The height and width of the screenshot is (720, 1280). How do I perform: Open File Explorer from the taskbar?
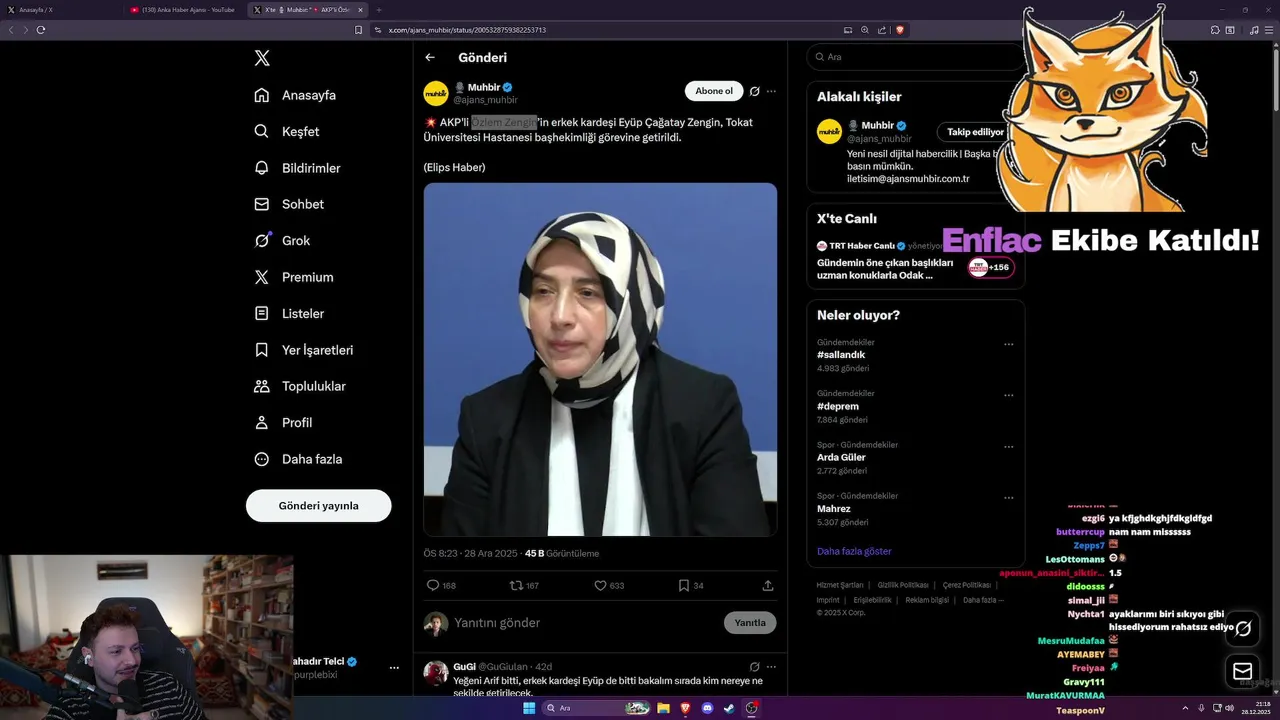[x=663, y=708]
